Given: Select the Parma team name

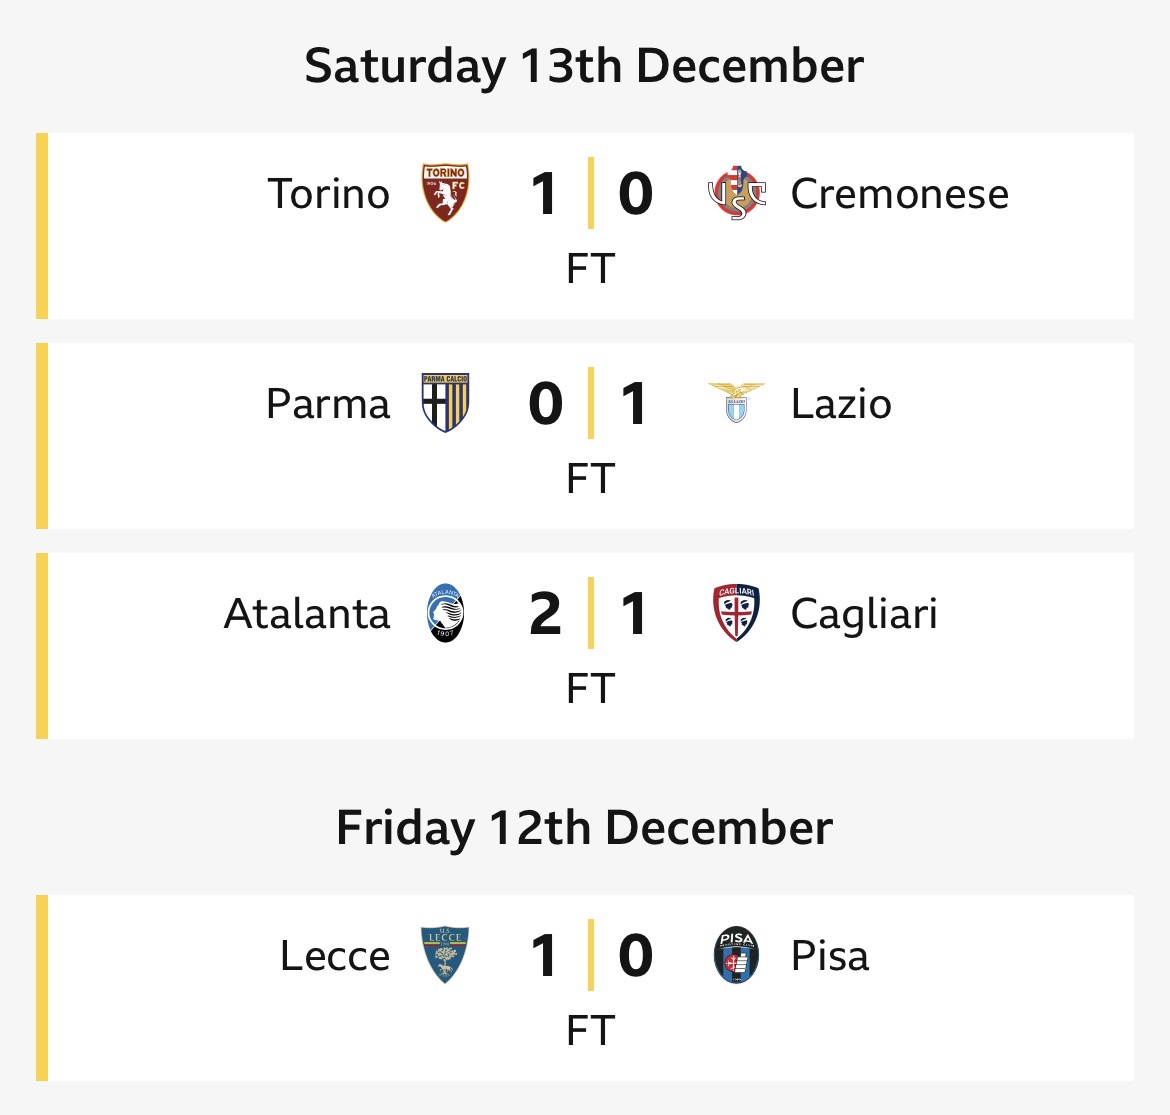Looking at the screenshot, I should point(328,404).
